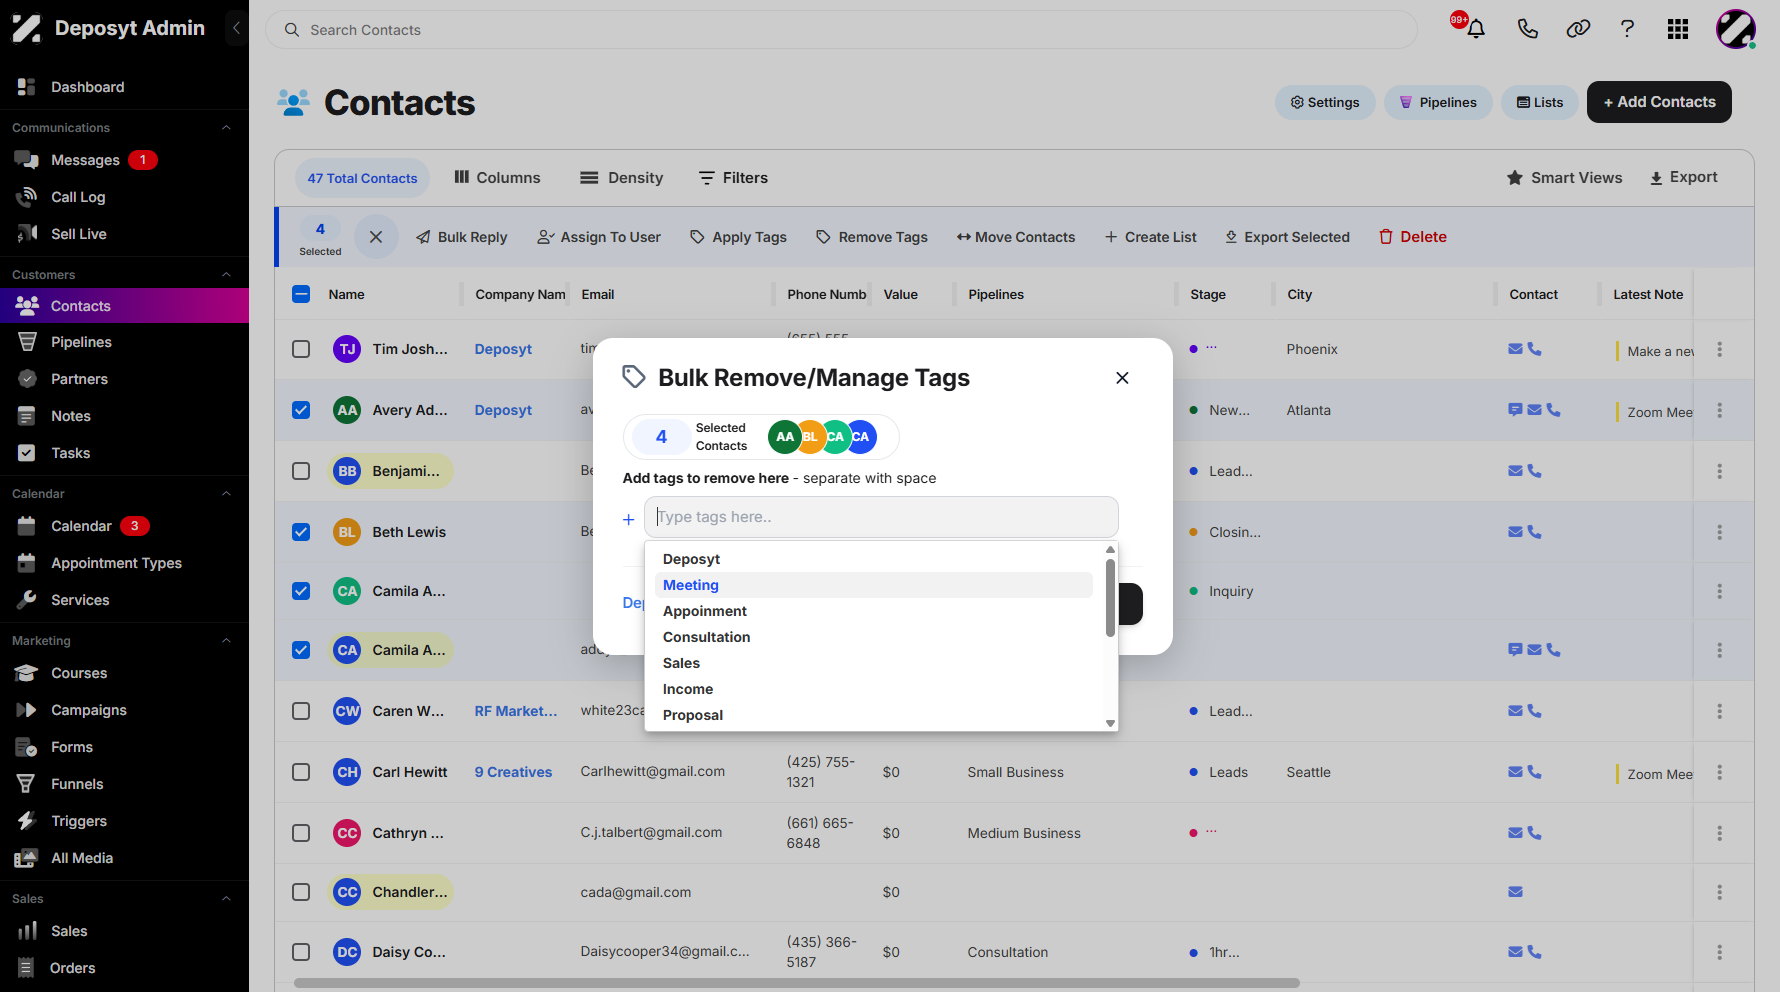Collapse the Marketing sidebar section

click(x=226, y=641)
